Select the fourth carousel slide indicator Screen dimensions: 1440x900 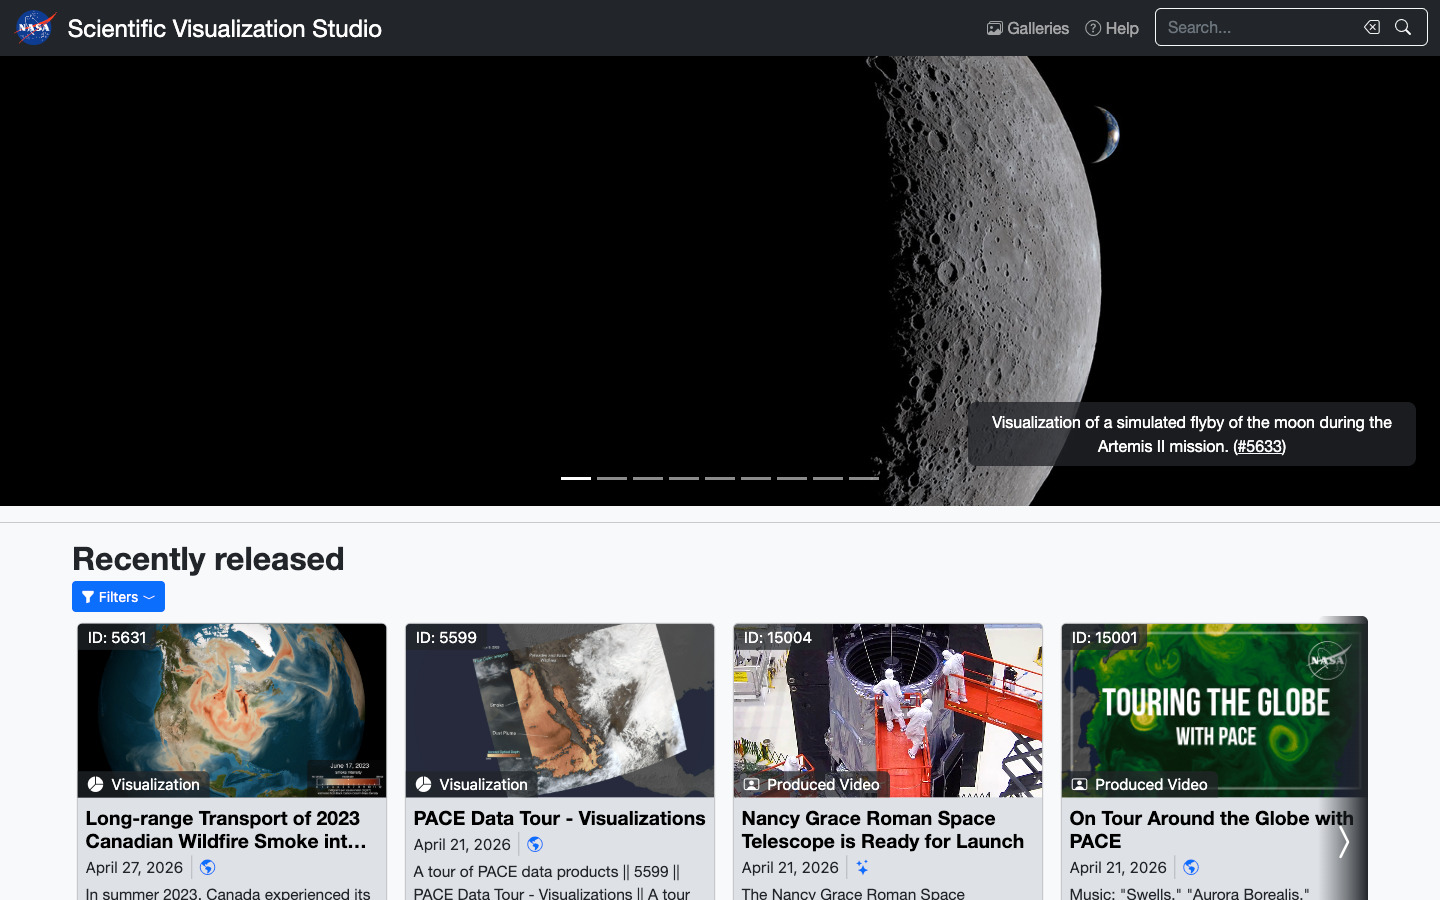[x=684, y=478]
